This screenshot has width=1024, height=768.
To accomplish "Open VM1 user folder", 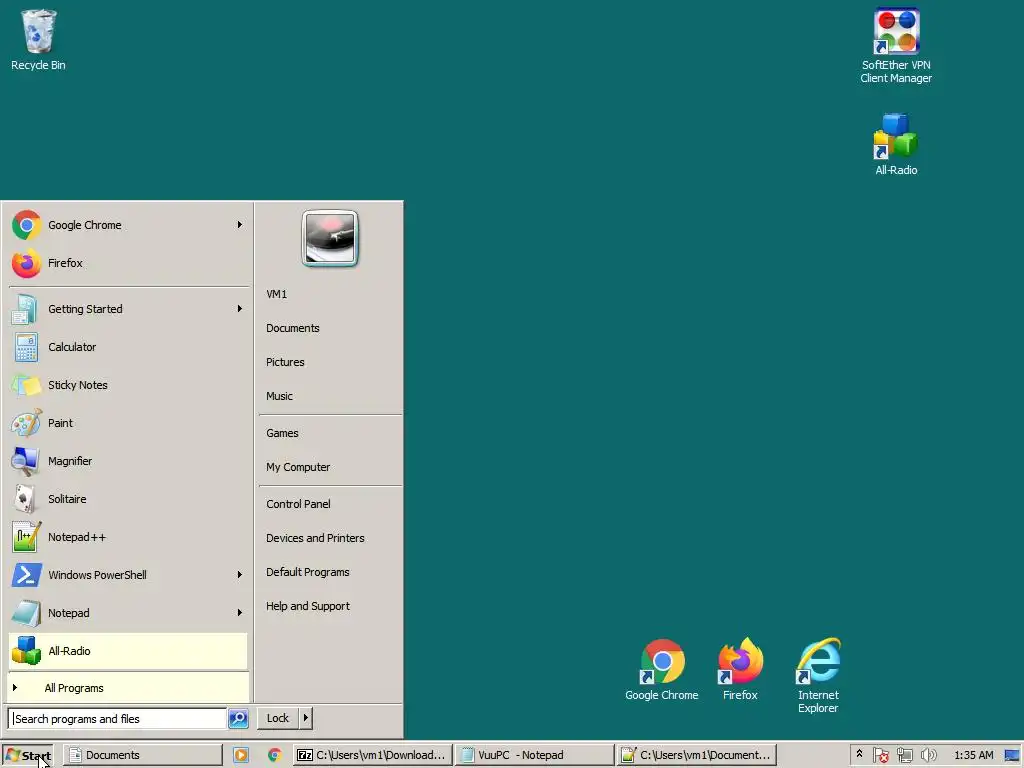I will click(x=276, y=294).
